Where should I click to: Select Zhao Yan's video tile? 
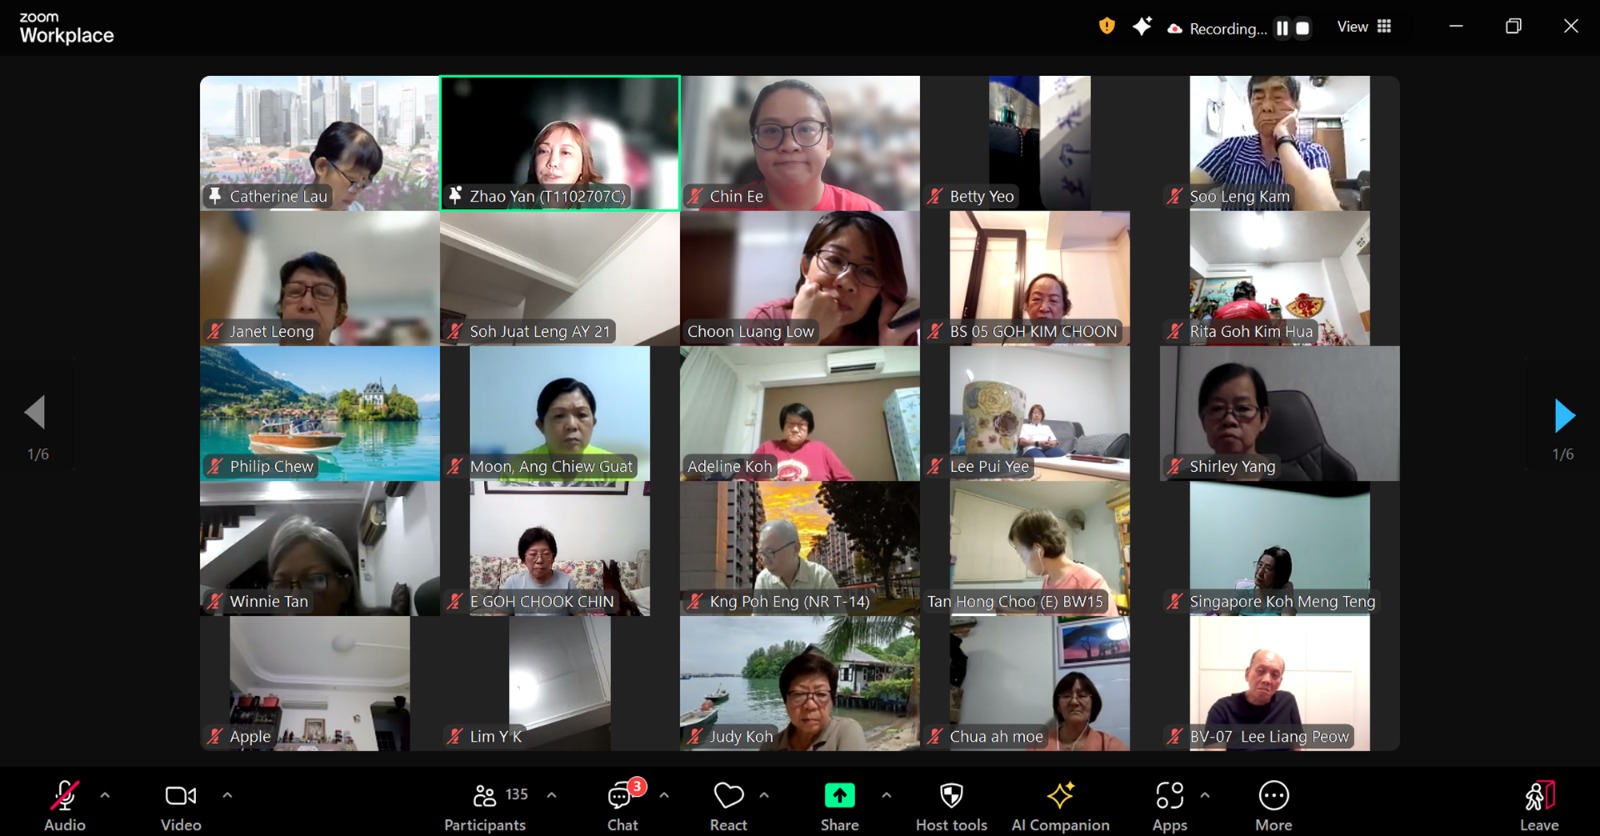point(560,142)
